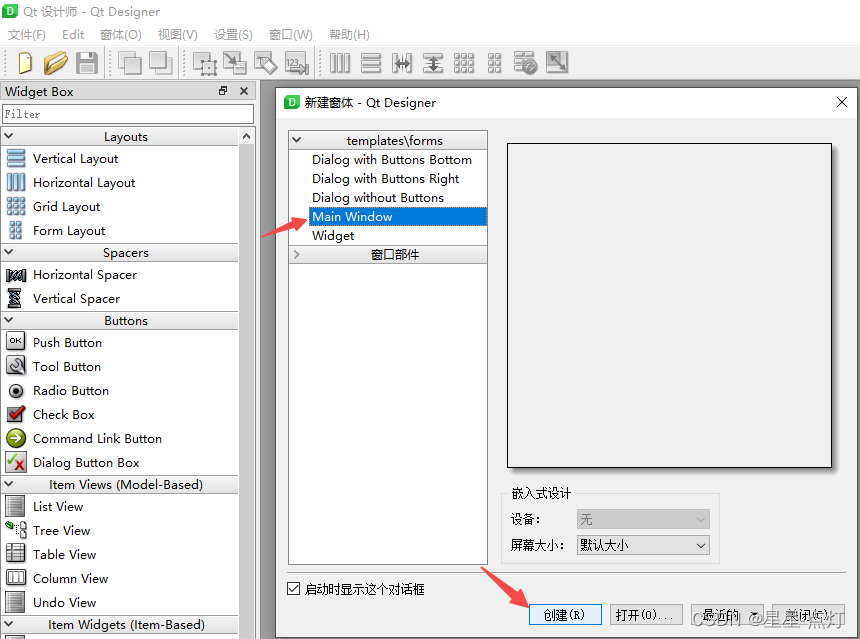Open a form with the folder icon
This screenshot has height=639, width=860.
pyautogui.click(x=55, y=63)
